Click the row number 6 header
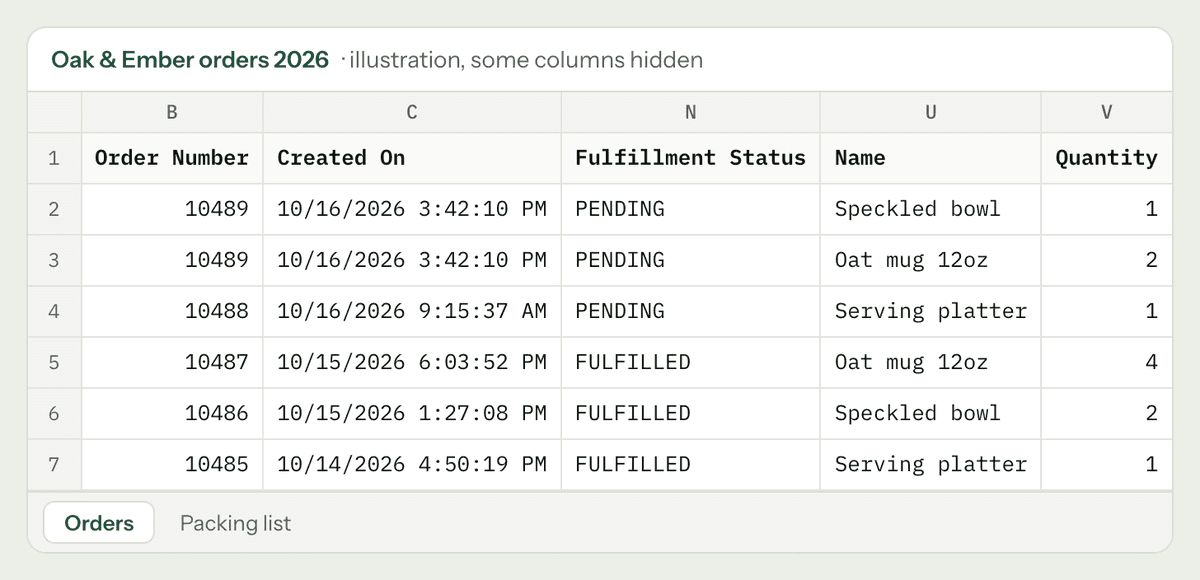This screenshot has height=580, width=1200. (x=54, y=413)
